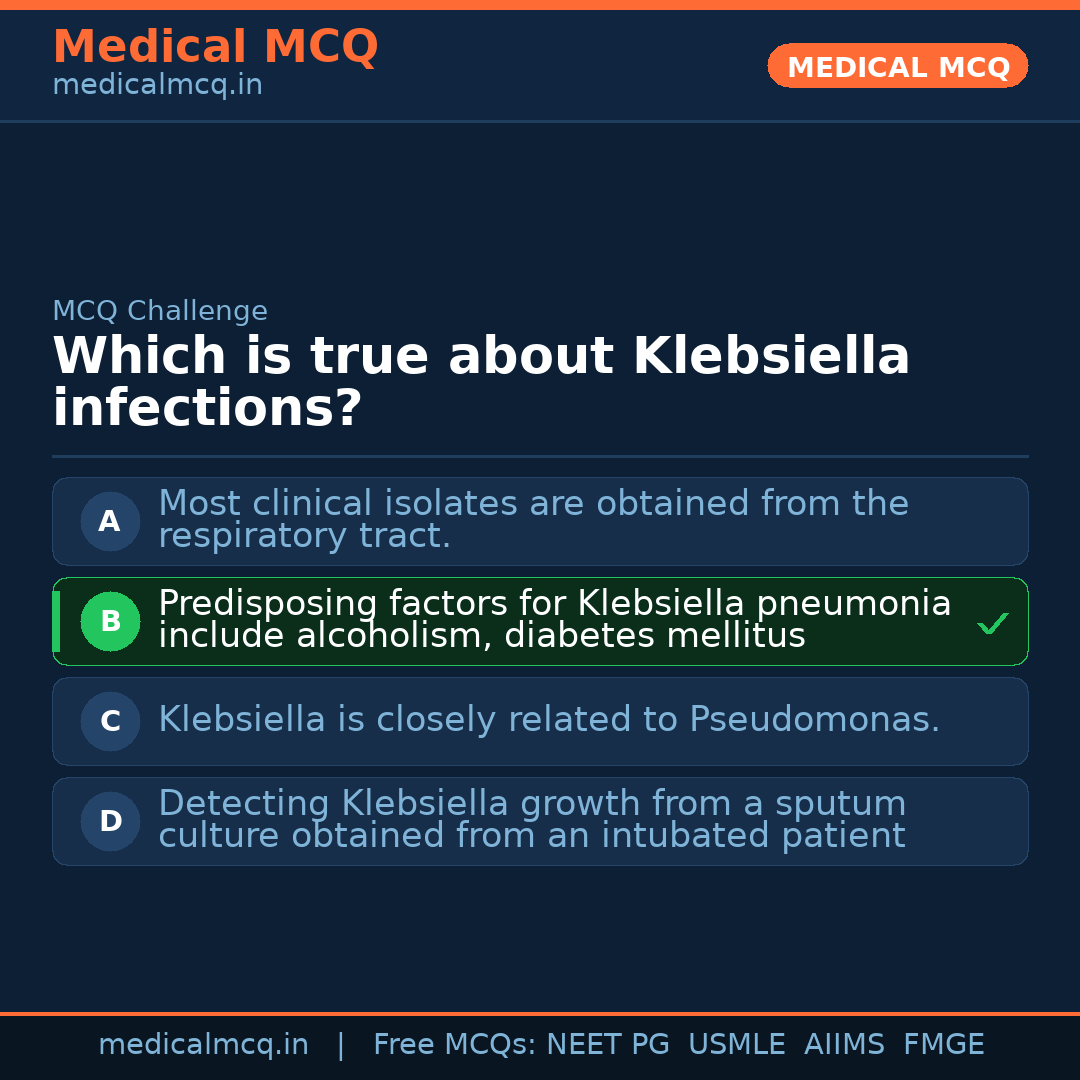Click AIIMS in the footer
This screenshot has height=1080, width=1080.
(844, 1045)
